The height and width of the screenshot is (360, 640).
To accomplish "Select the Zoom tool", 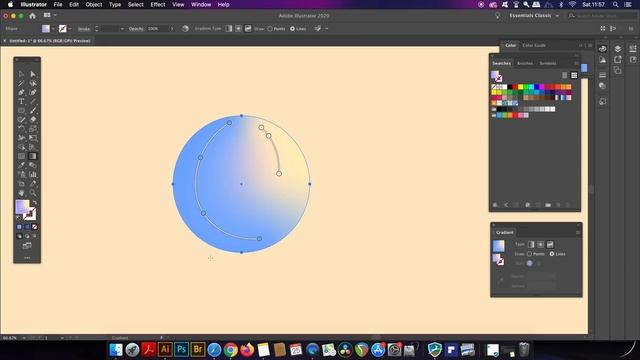I will pyautogui.click(x=33, y=193).
